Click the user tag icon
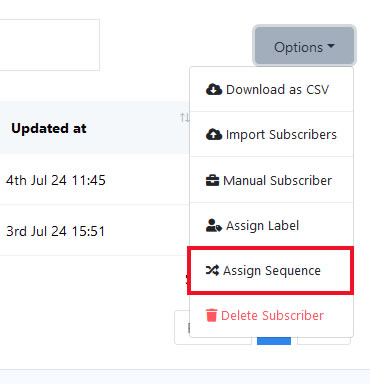This screenshot has height=384, width=370. click(x=214, y=226)
